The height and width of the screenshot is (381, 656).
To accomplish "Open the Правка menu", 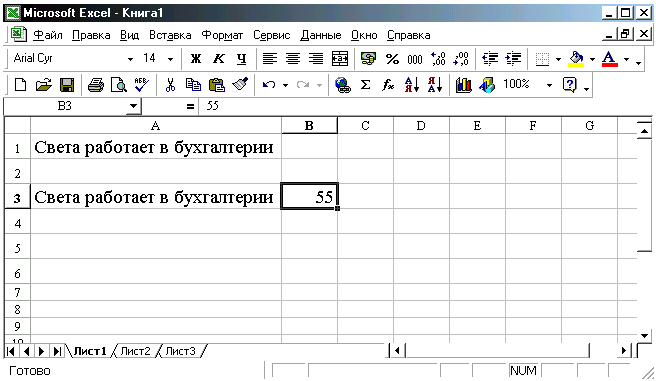I will (91, 35).
